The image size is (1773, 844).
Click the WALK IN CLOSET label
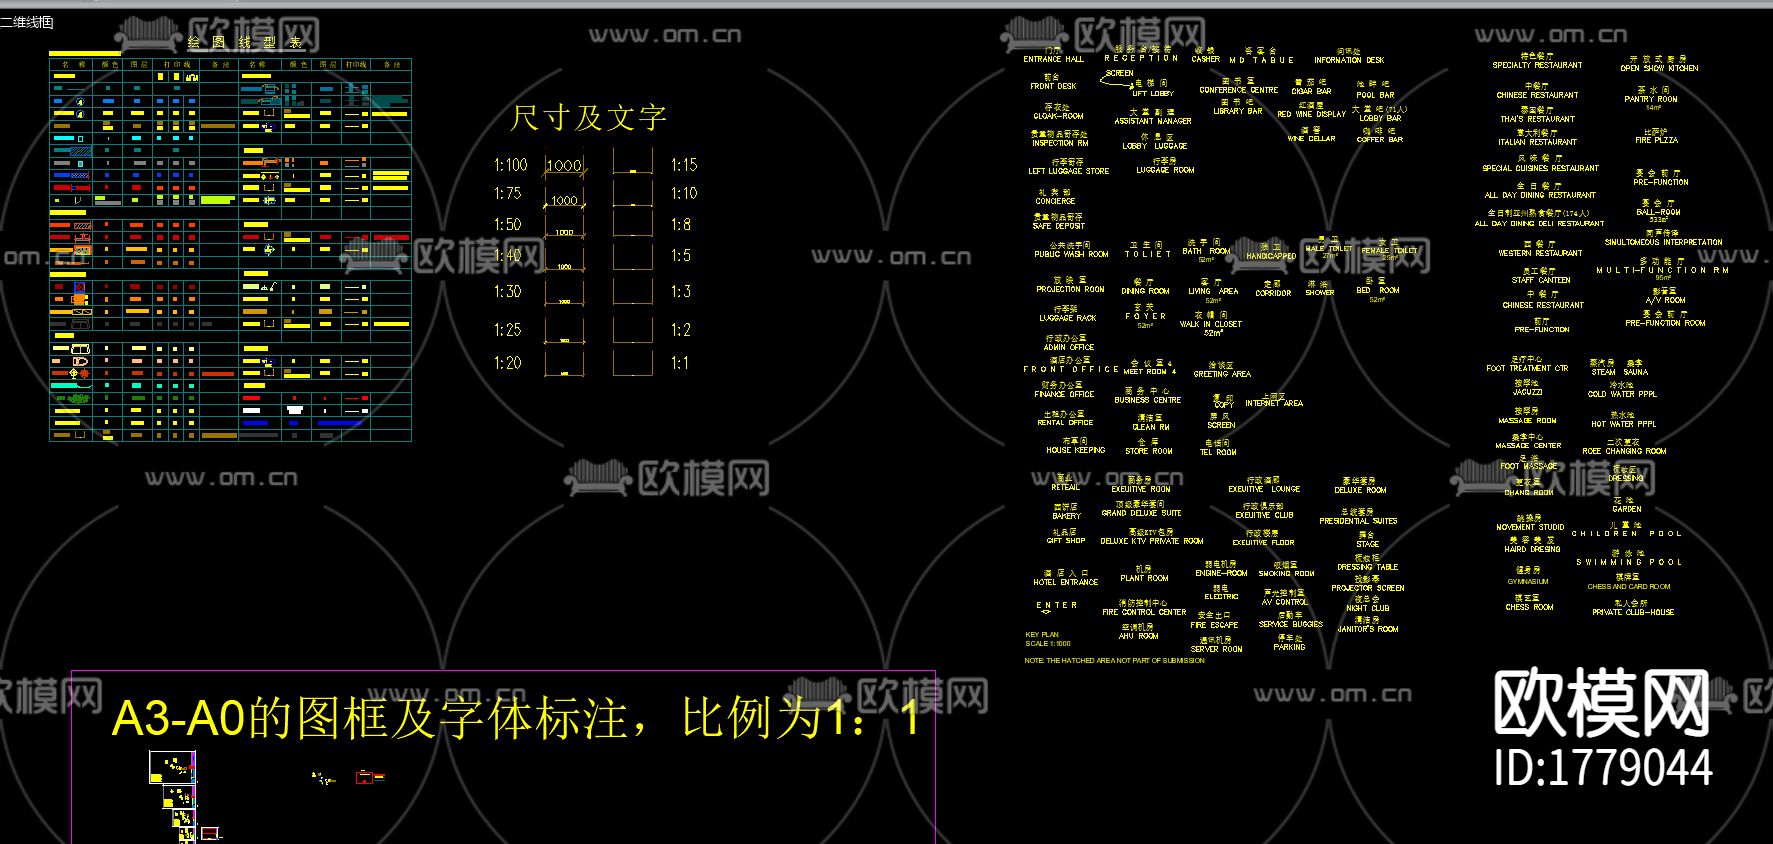1211,324
